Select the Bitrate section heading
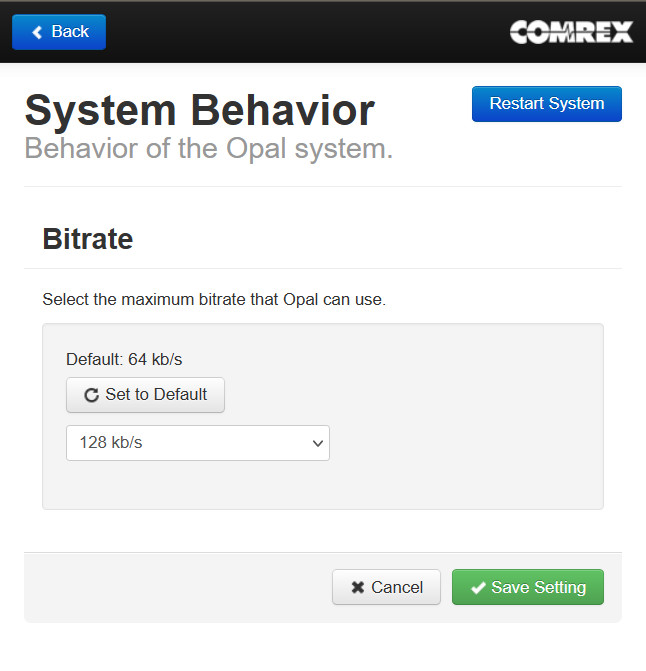Screen dimensions: 646x671 tap(88, 239)
